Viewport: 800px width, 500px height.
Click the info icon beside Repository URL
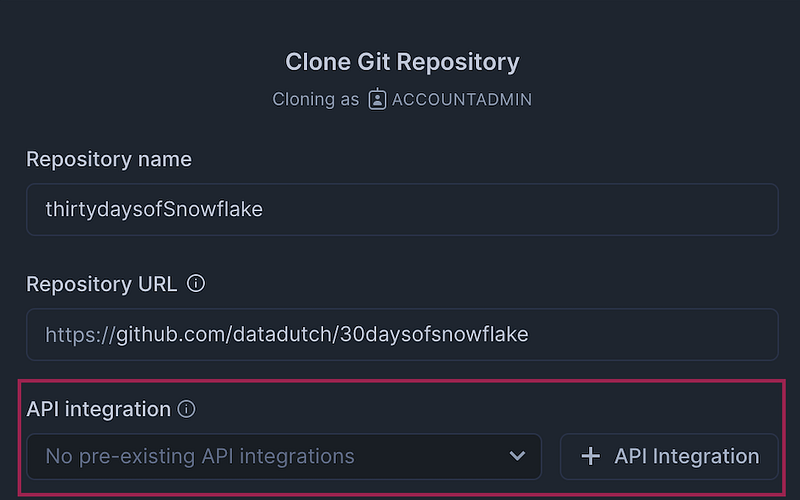point(195,283)
